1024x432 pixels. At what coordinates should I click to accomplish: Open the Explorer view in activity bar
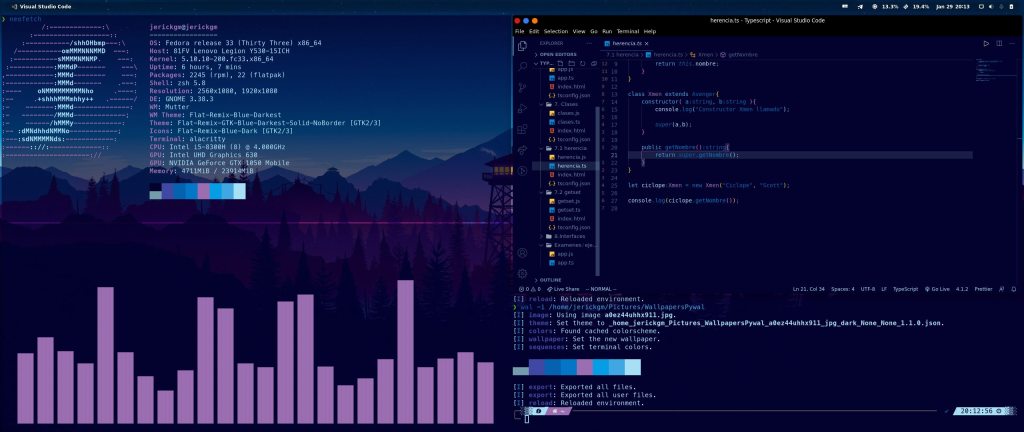point(522,45)
